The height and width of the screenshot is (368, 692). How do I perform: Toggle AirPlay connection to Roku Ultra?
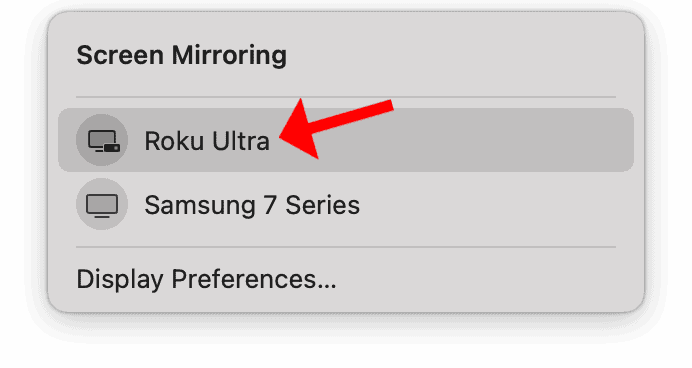pyautogui.click(x=346, y=140)
